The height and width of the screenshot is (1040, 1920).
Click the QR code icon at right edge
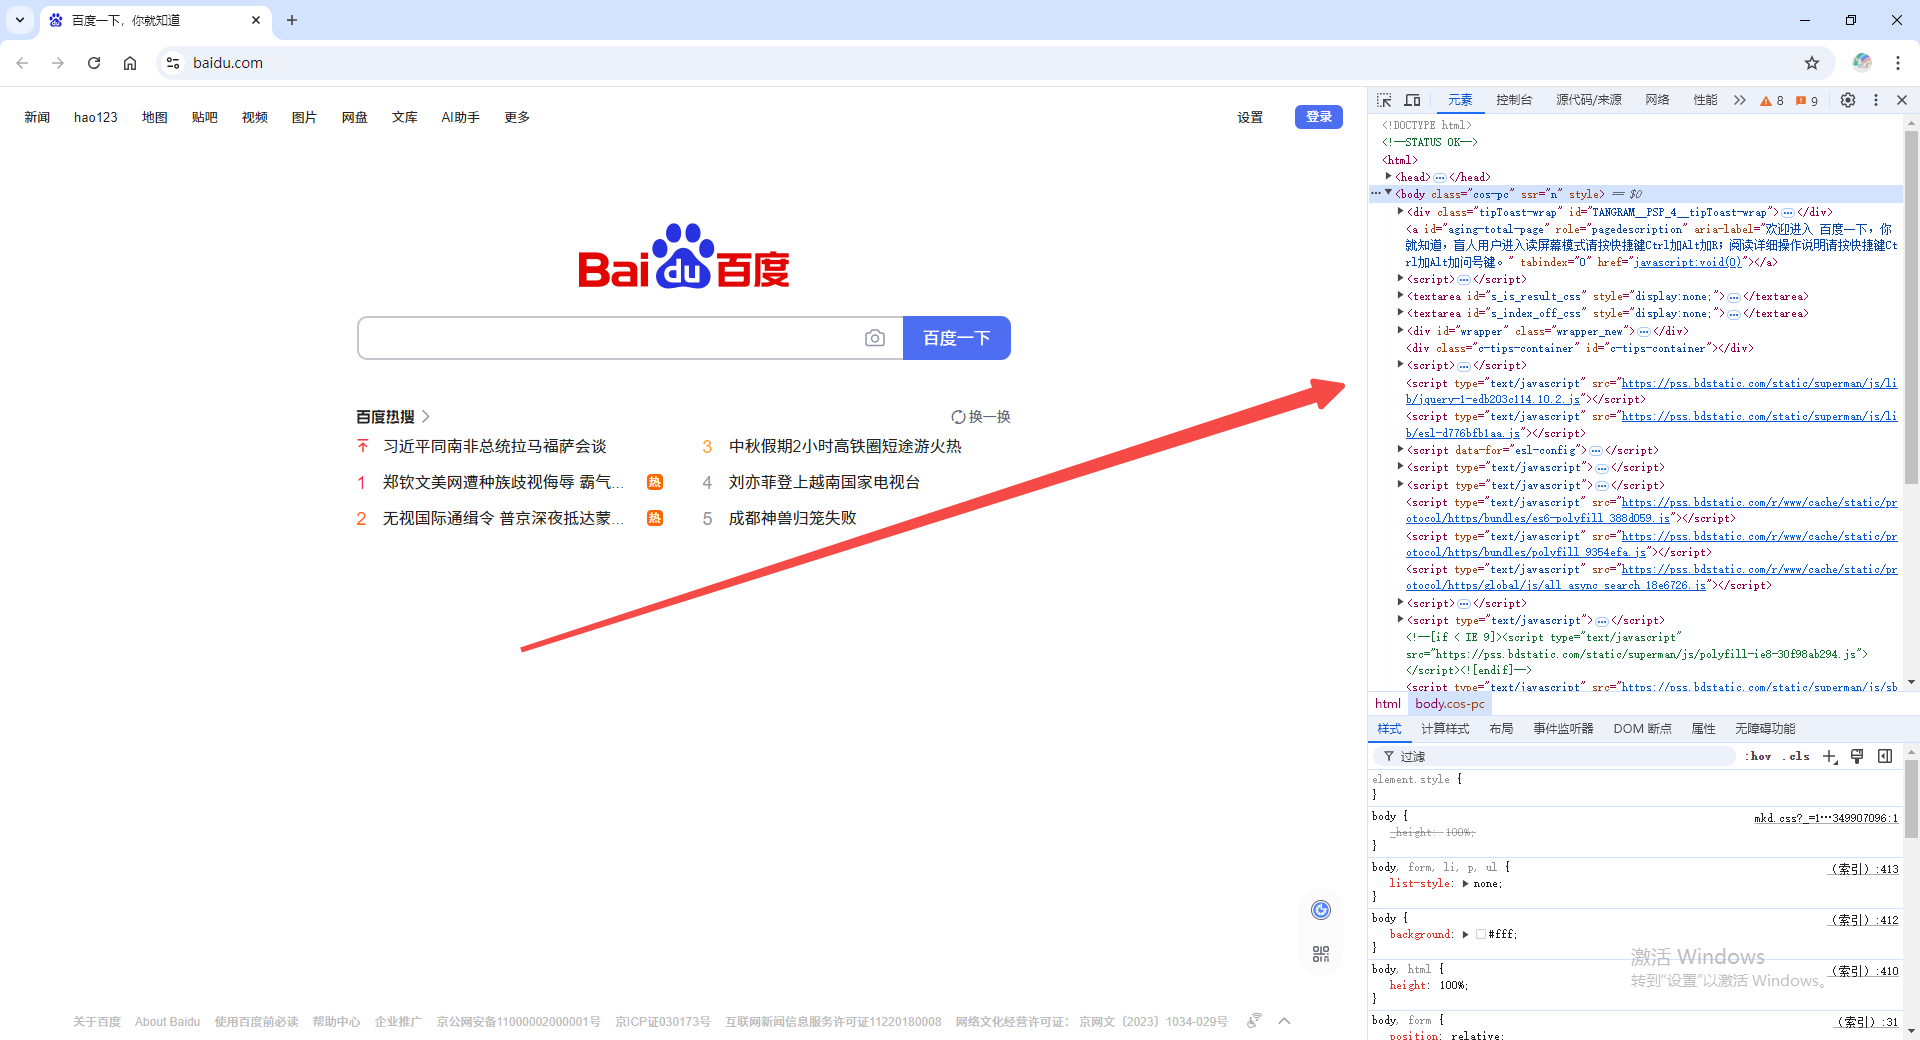click(1321, 954)
